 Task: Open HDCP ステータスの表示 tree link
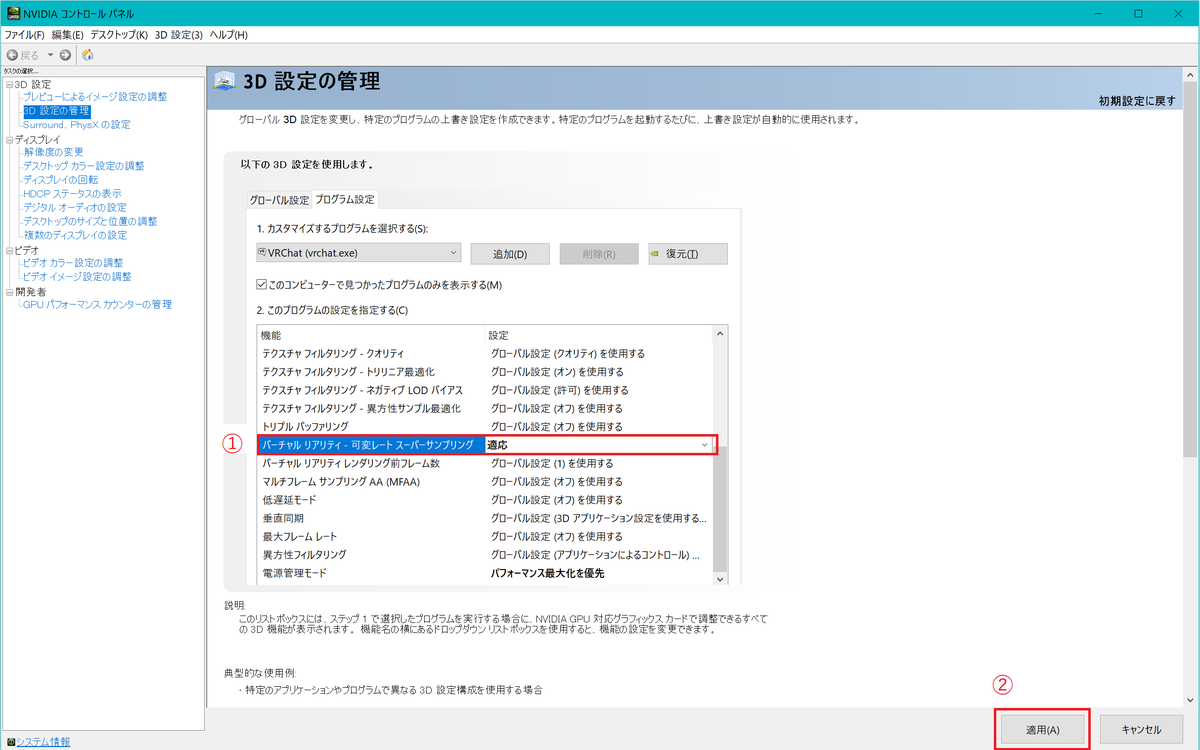click(73, 194)
